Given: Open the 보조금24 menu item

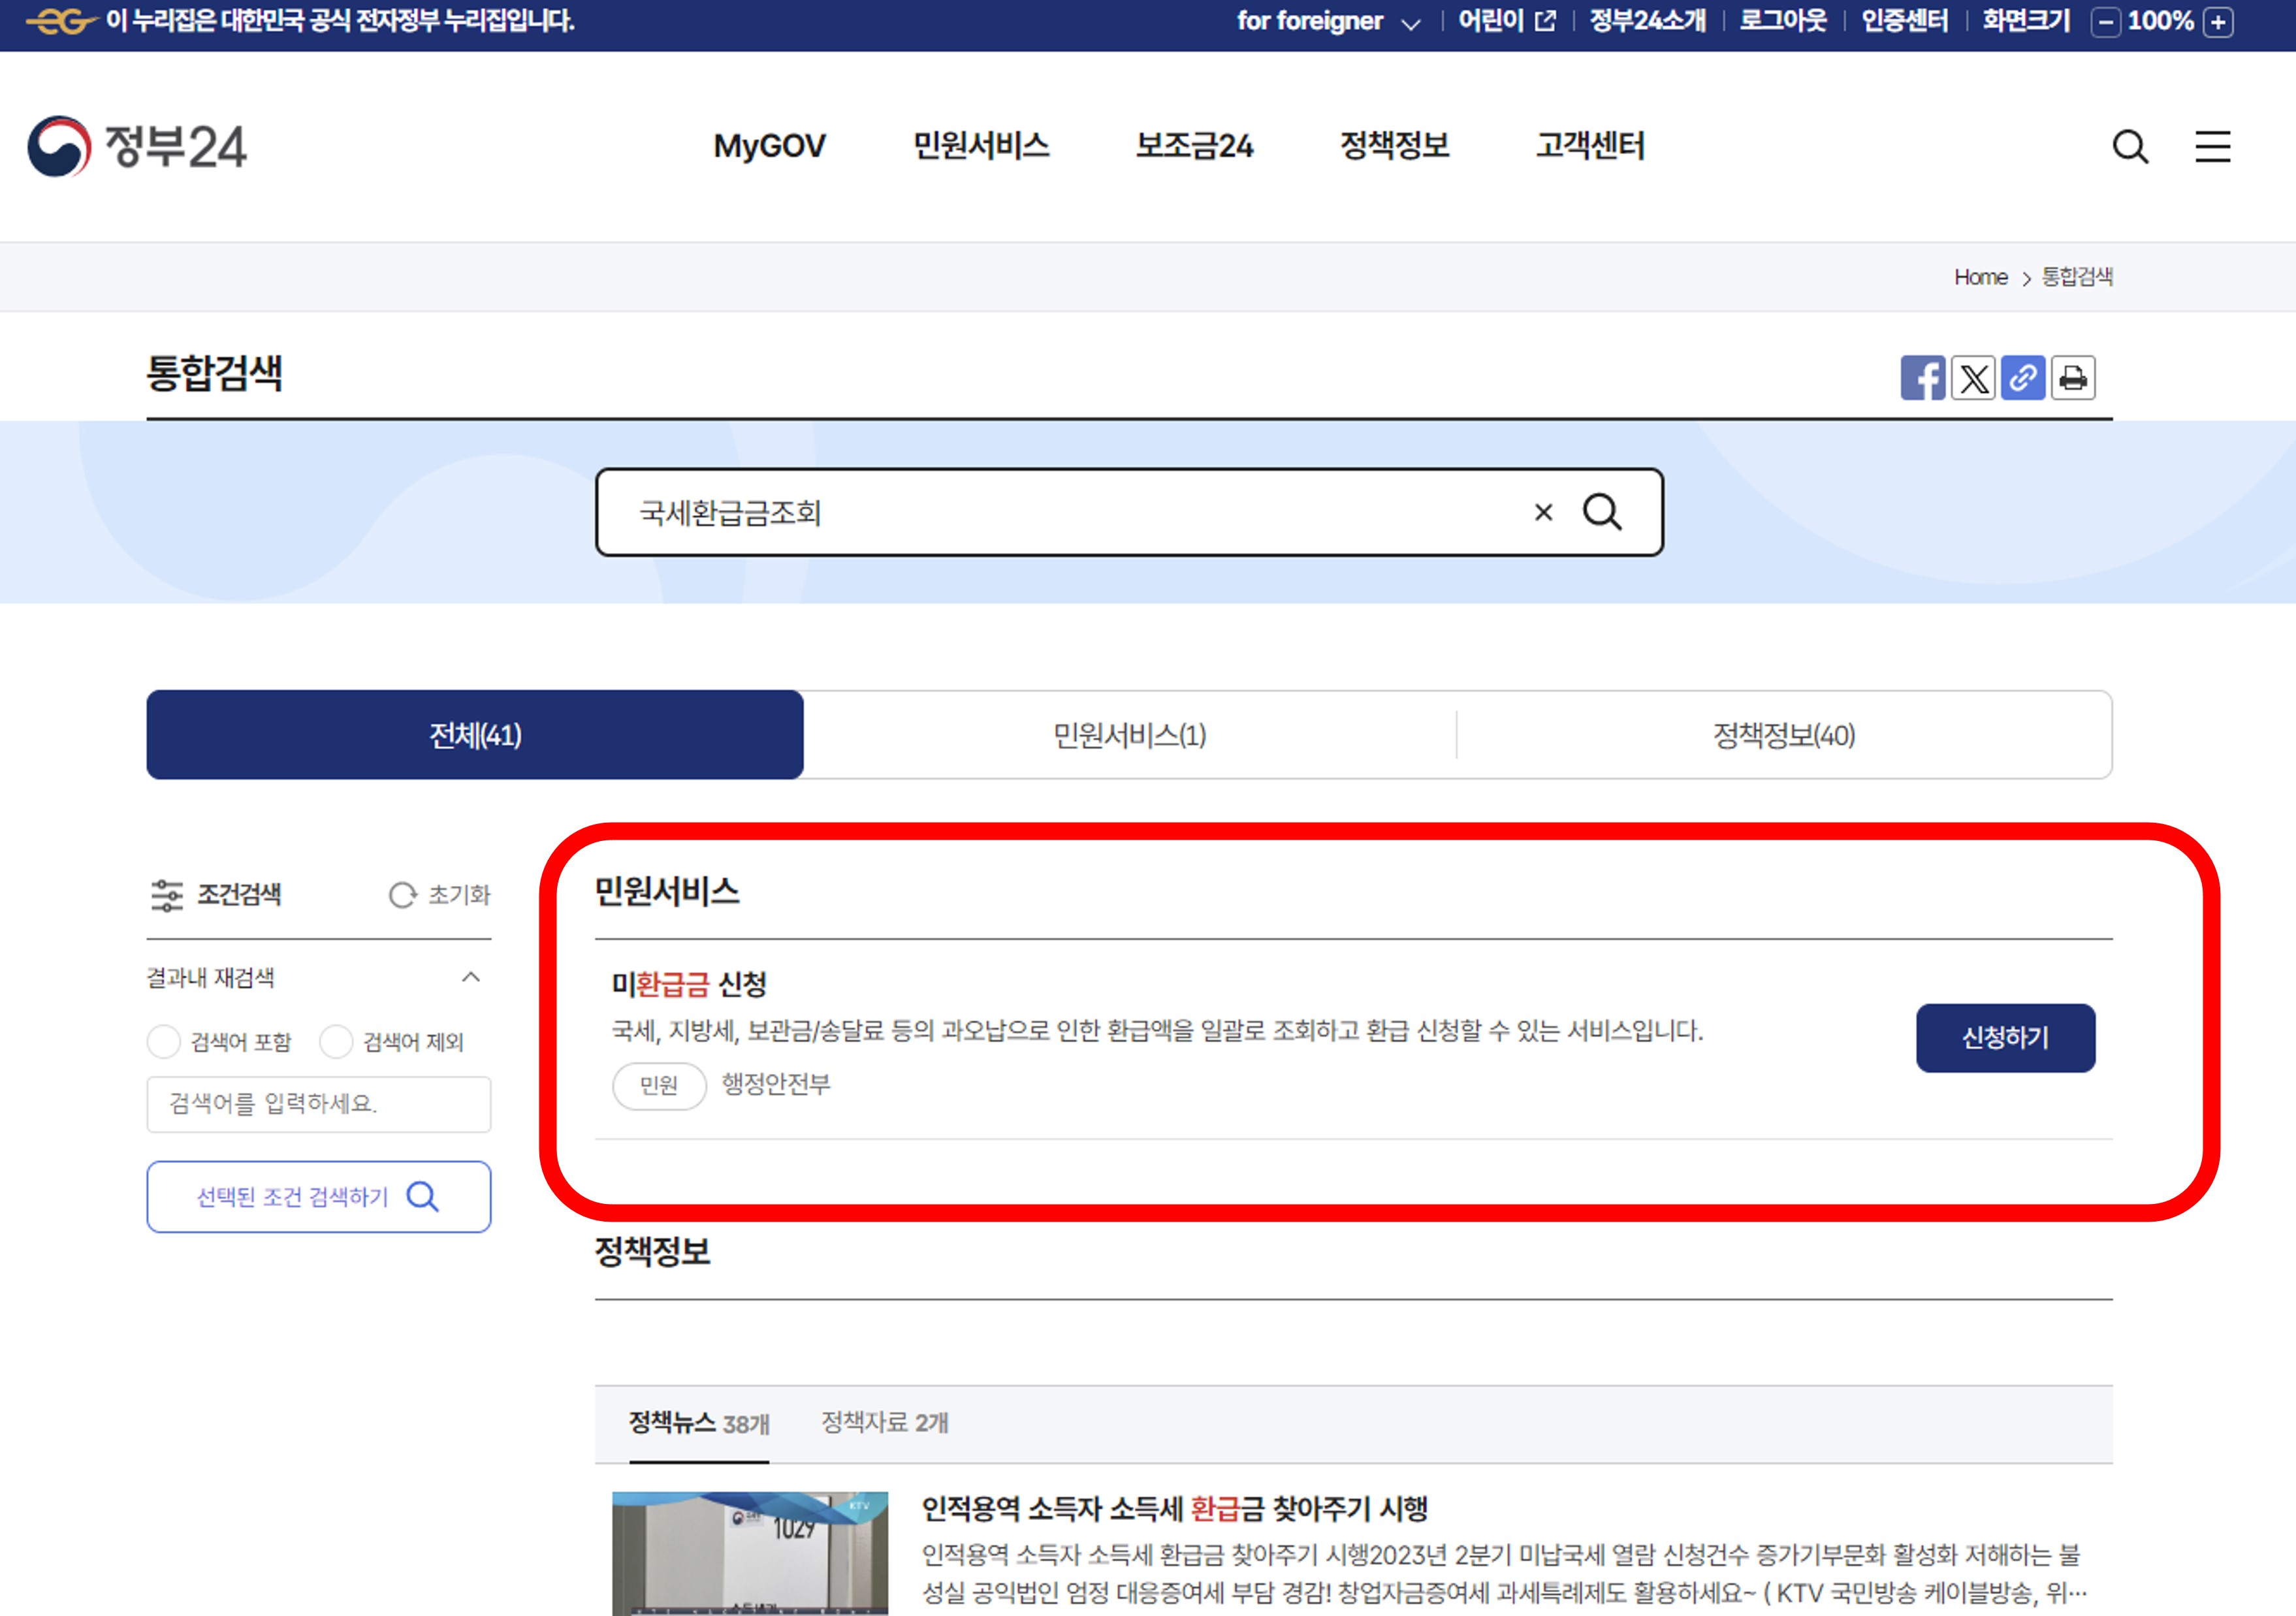Looking at the screenshot, I should tap(1196, 146).
